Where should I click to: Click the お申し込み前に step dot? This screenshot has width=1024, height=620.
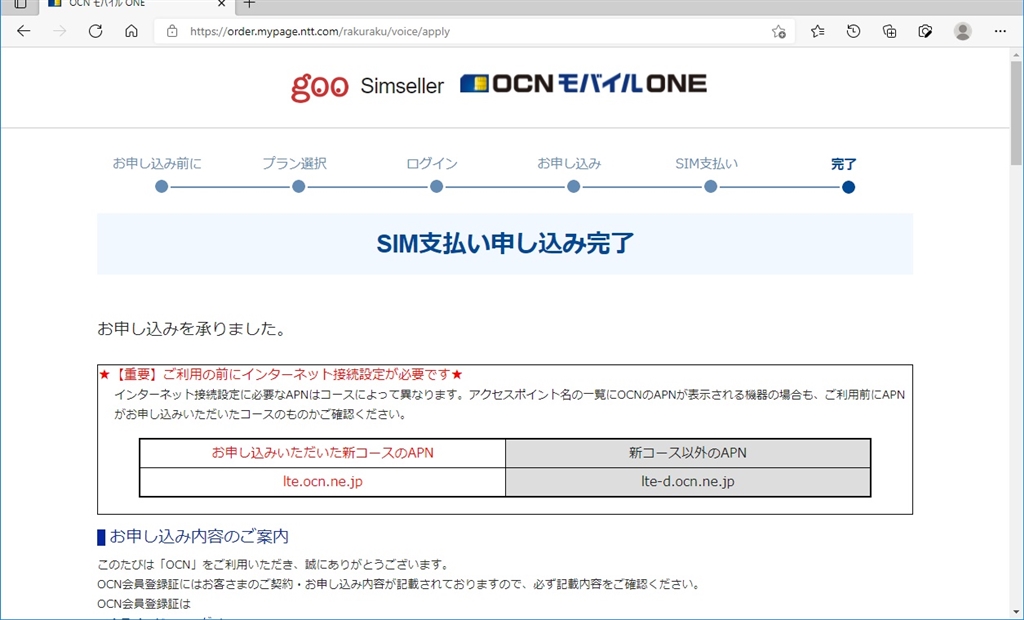tap(161, 187)
